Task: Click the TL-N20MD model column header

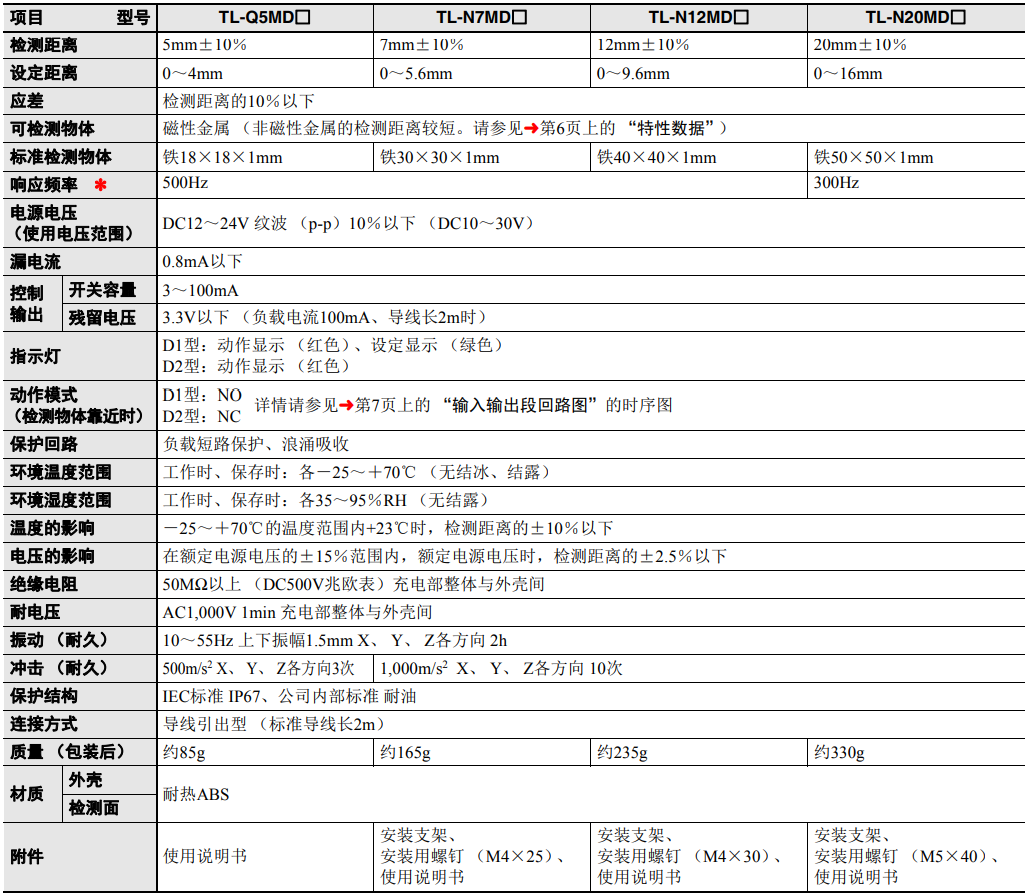Action: [915, 17]
